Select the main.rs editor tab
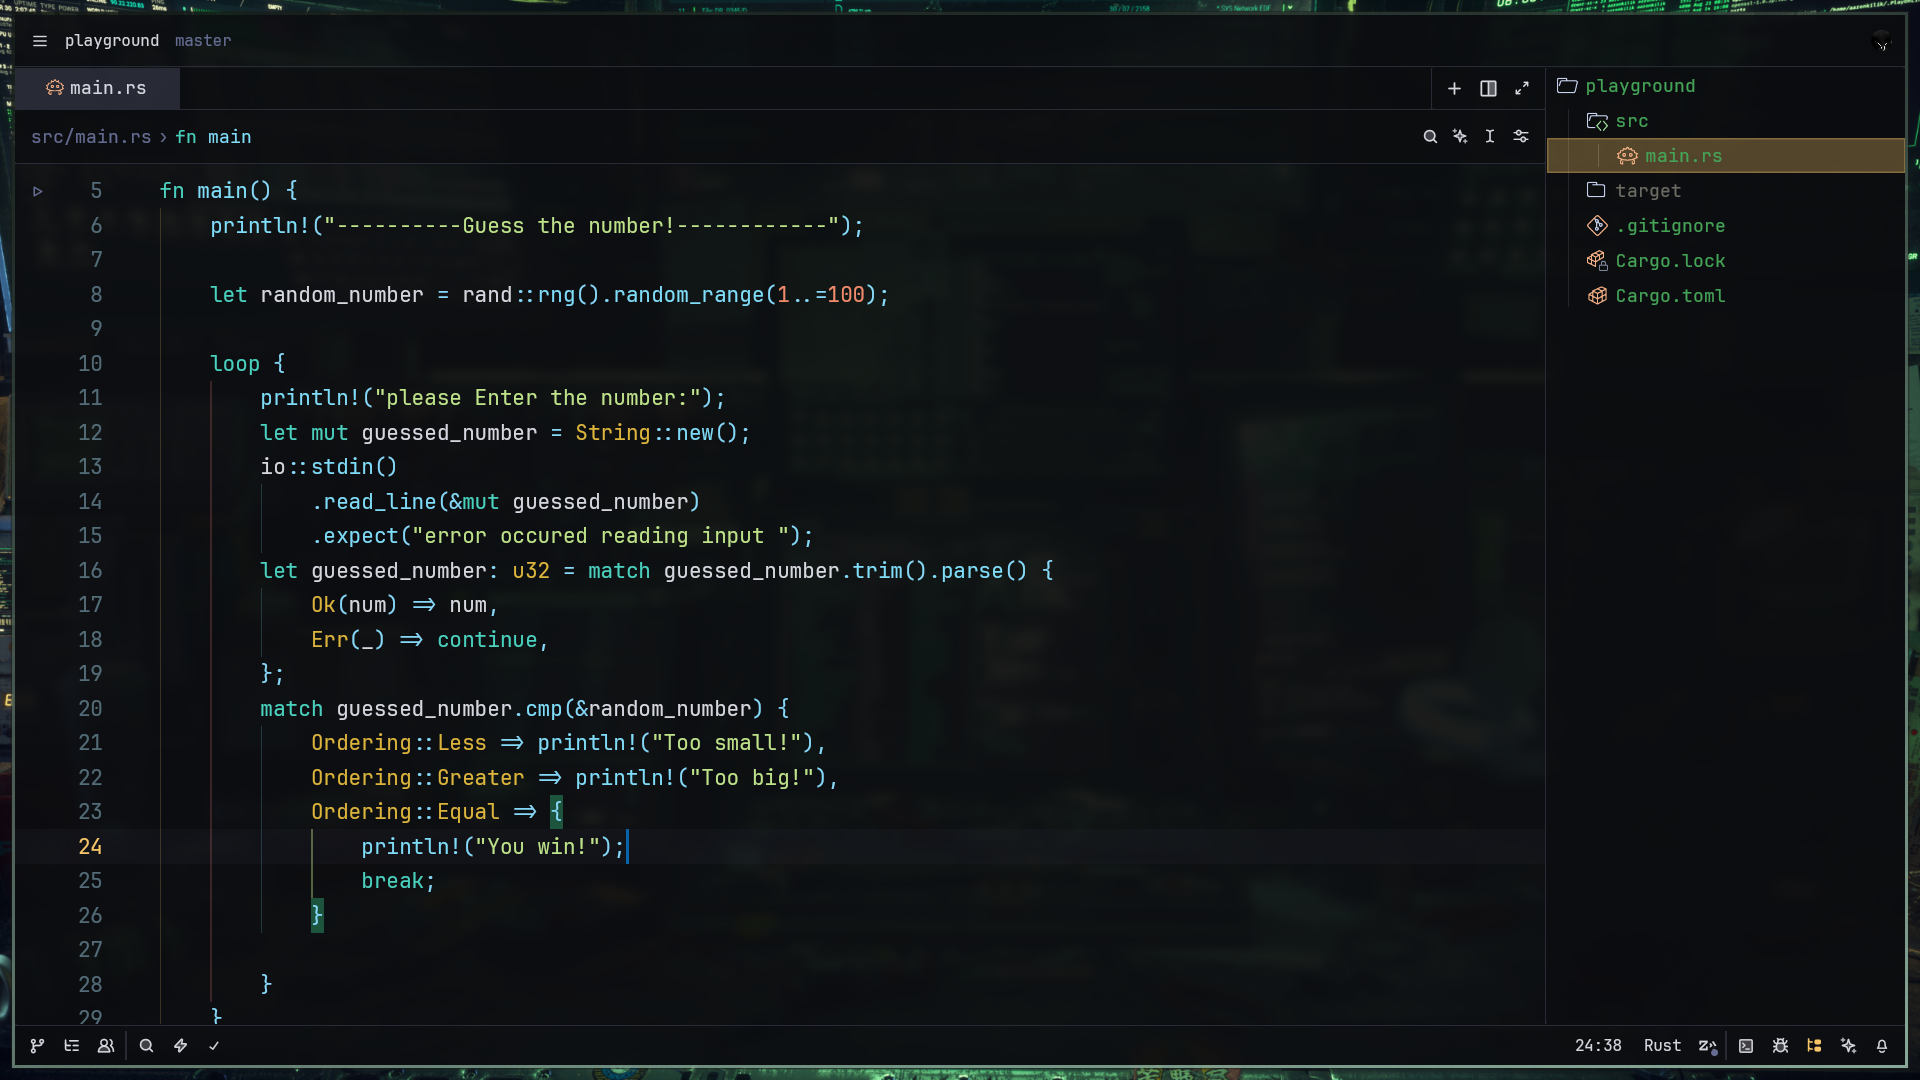This screenshot has height=1080, width=1920. [97, 88]
